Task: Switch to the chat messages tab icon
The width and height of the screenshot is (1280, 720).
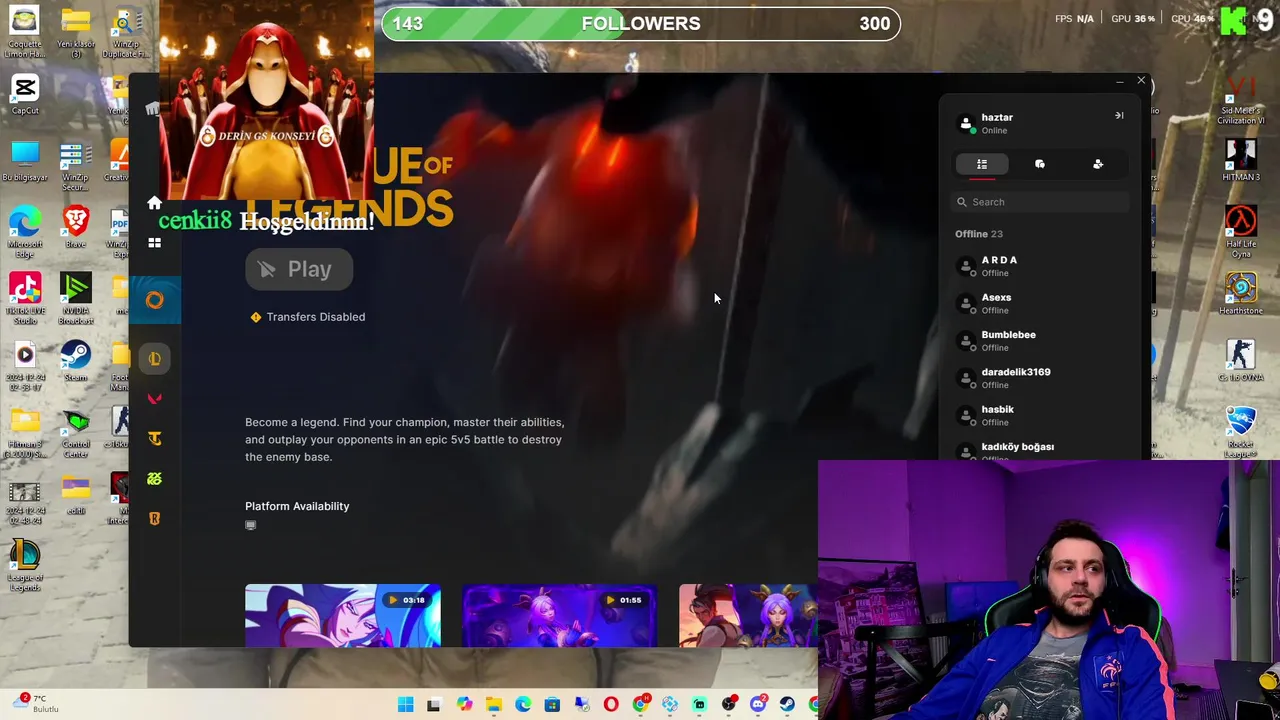Action: coord(1040,164)
